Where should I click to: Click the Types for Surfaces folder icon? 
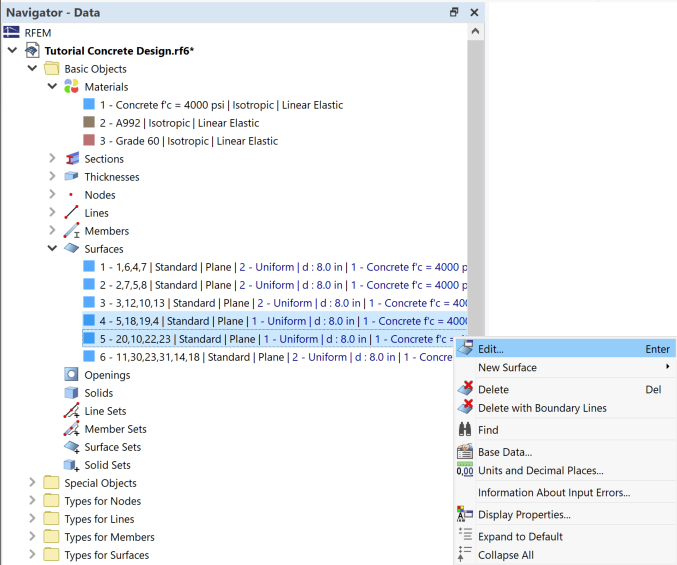[52, 555]
